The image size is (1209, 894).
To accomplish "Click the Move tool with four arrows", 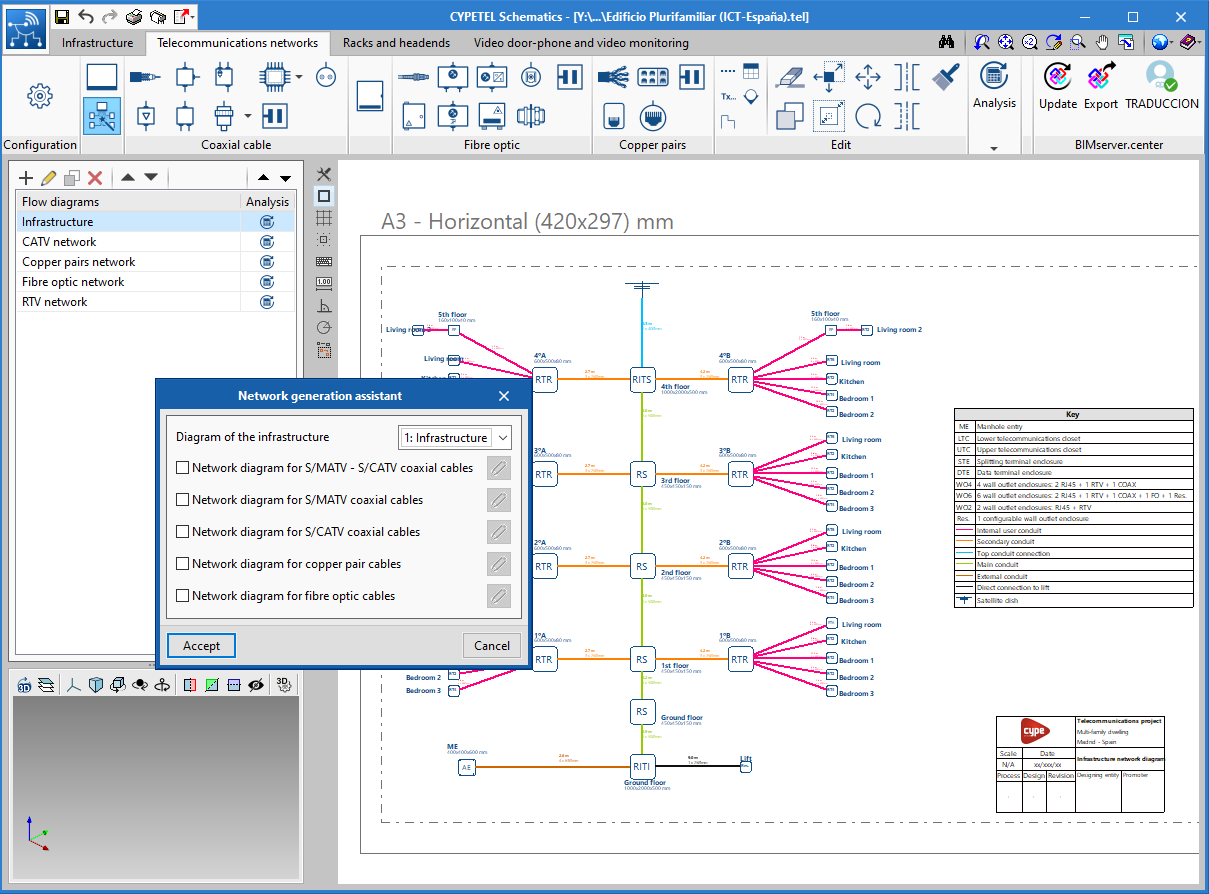I will tap(868, 77).
